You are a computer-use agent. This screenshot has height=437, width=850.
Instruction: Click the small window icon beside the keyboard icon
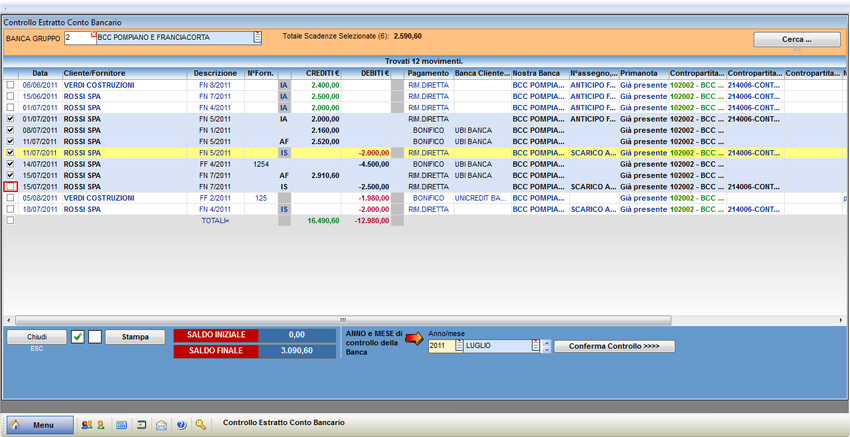(141, 425)
